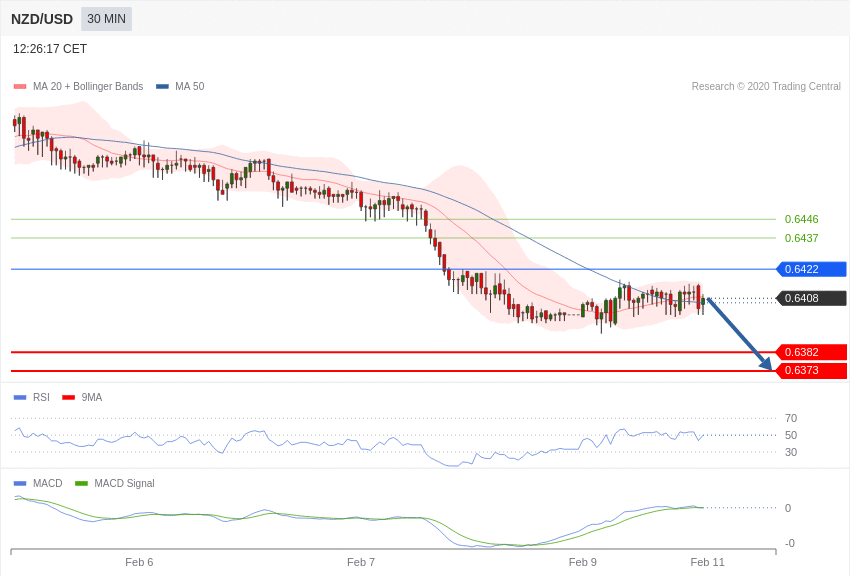Click the Feb 11 date axis label
Image resolution: width=850 pixels, height=576 pixels.
(x=707, y=562)
